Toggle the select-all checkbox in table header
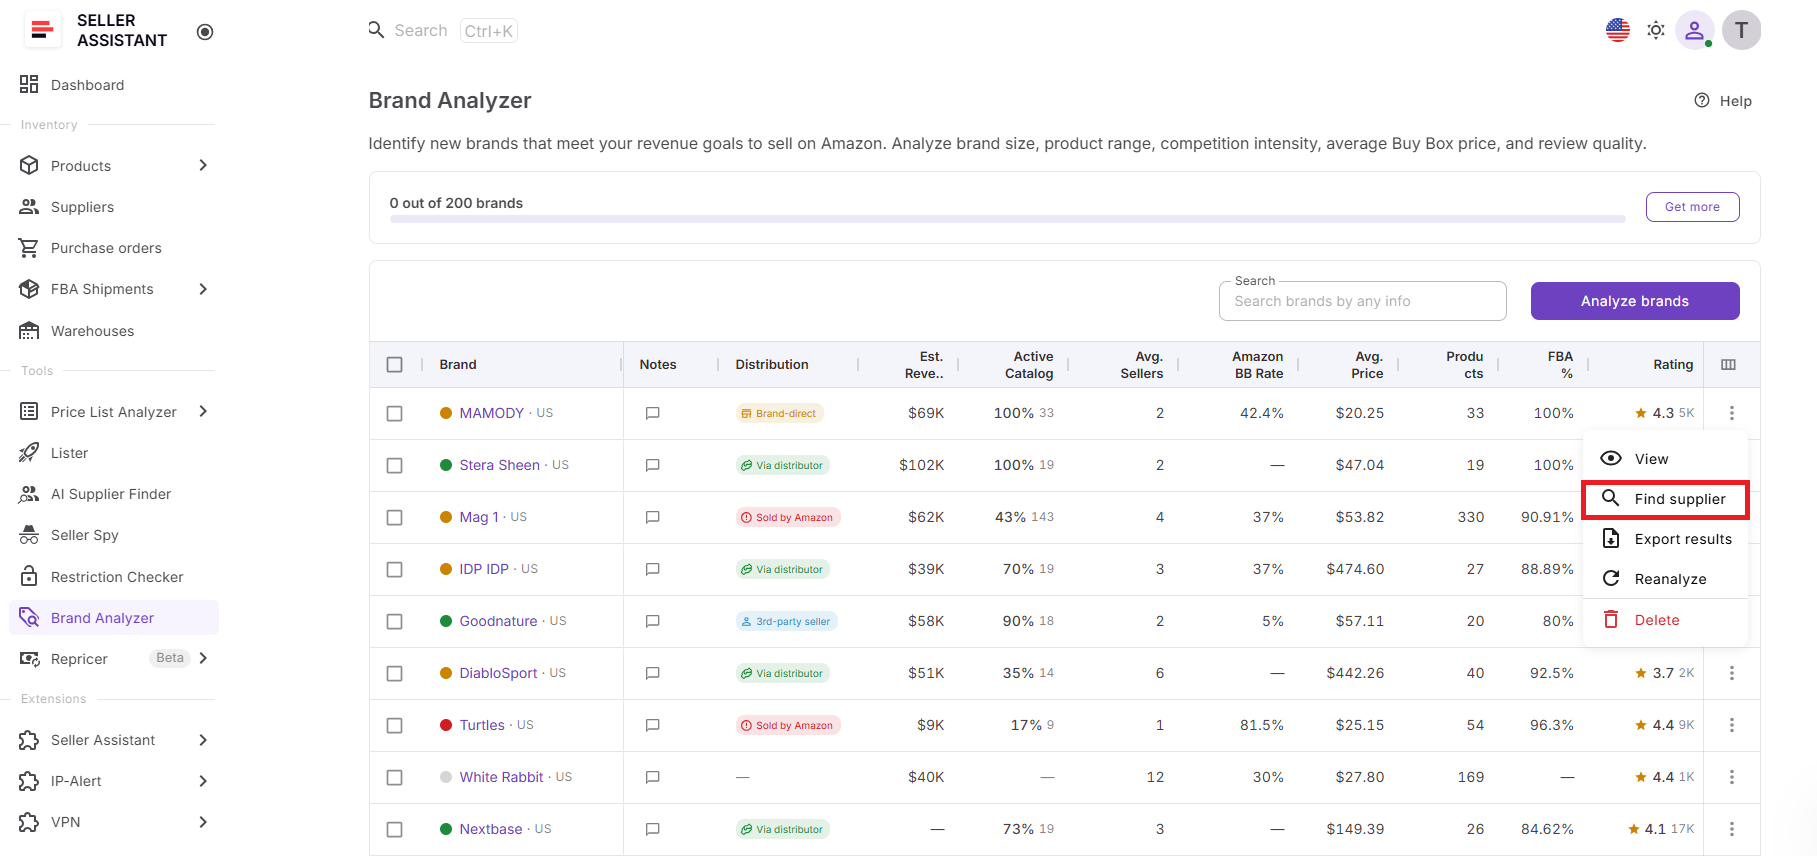The width and height of the screenshot is (1817, 856). 395,365
